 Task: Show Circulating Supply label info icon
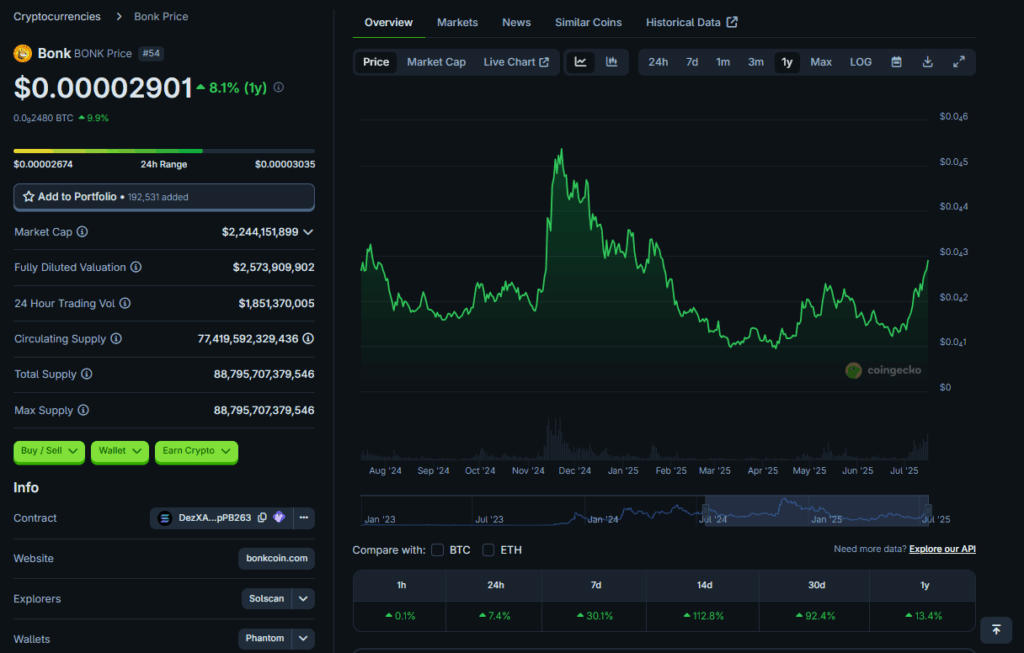point(116,338)
